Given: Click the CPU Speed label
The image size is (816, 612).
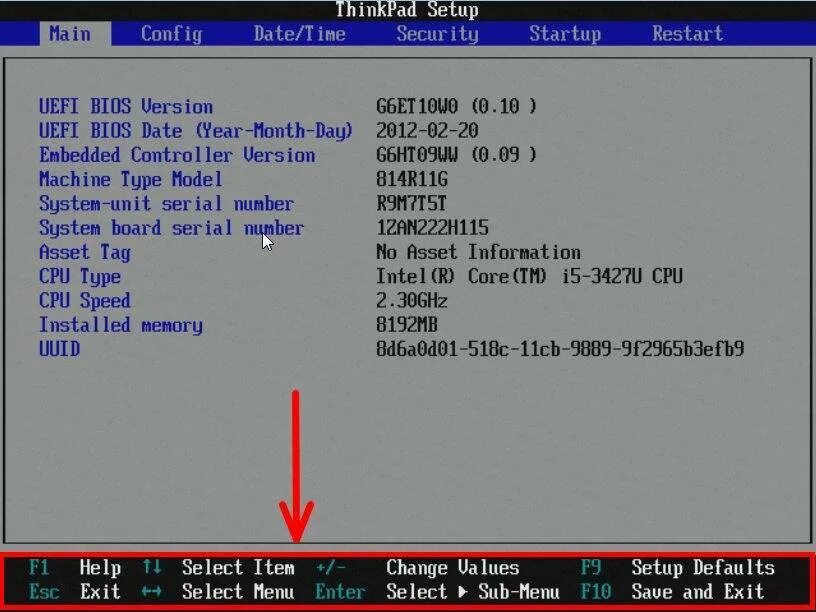Looking at the screenshot, I should pyautogui.click(x=85, y=301).
